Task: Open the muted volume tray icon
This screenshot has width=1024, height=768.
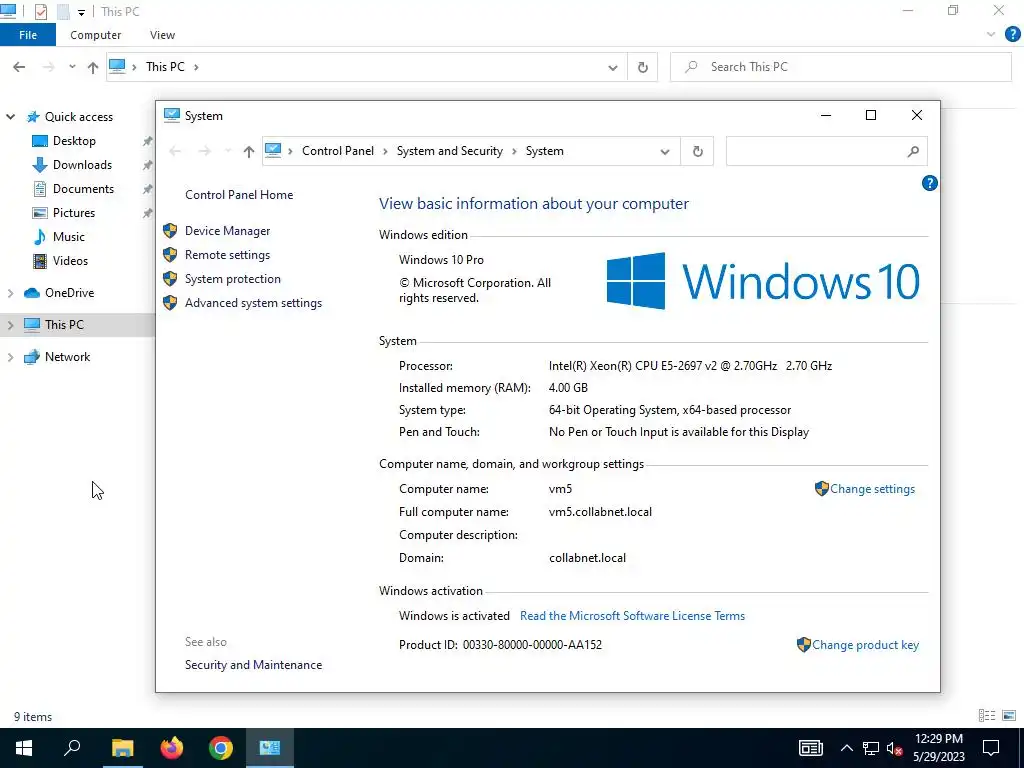Action: coord(895,748)
